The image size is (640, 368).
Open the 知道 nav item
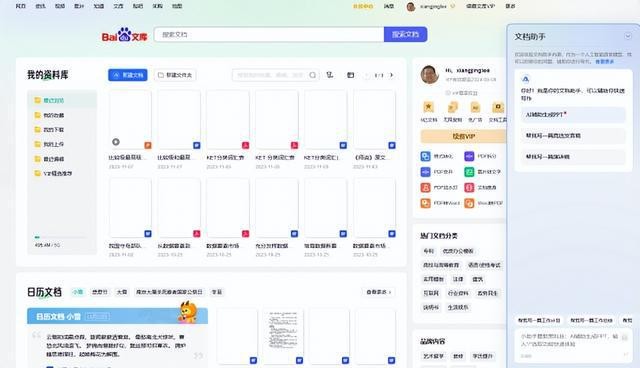click(x=99, y=6)
